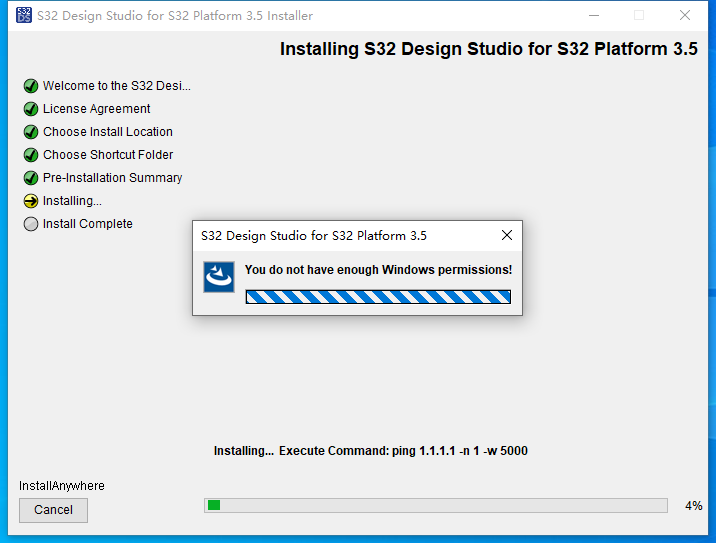Click 'You do not have enough Windows permissions!' message
The width and height of the screenshot is (716, 543).
(x=379, y=270)
